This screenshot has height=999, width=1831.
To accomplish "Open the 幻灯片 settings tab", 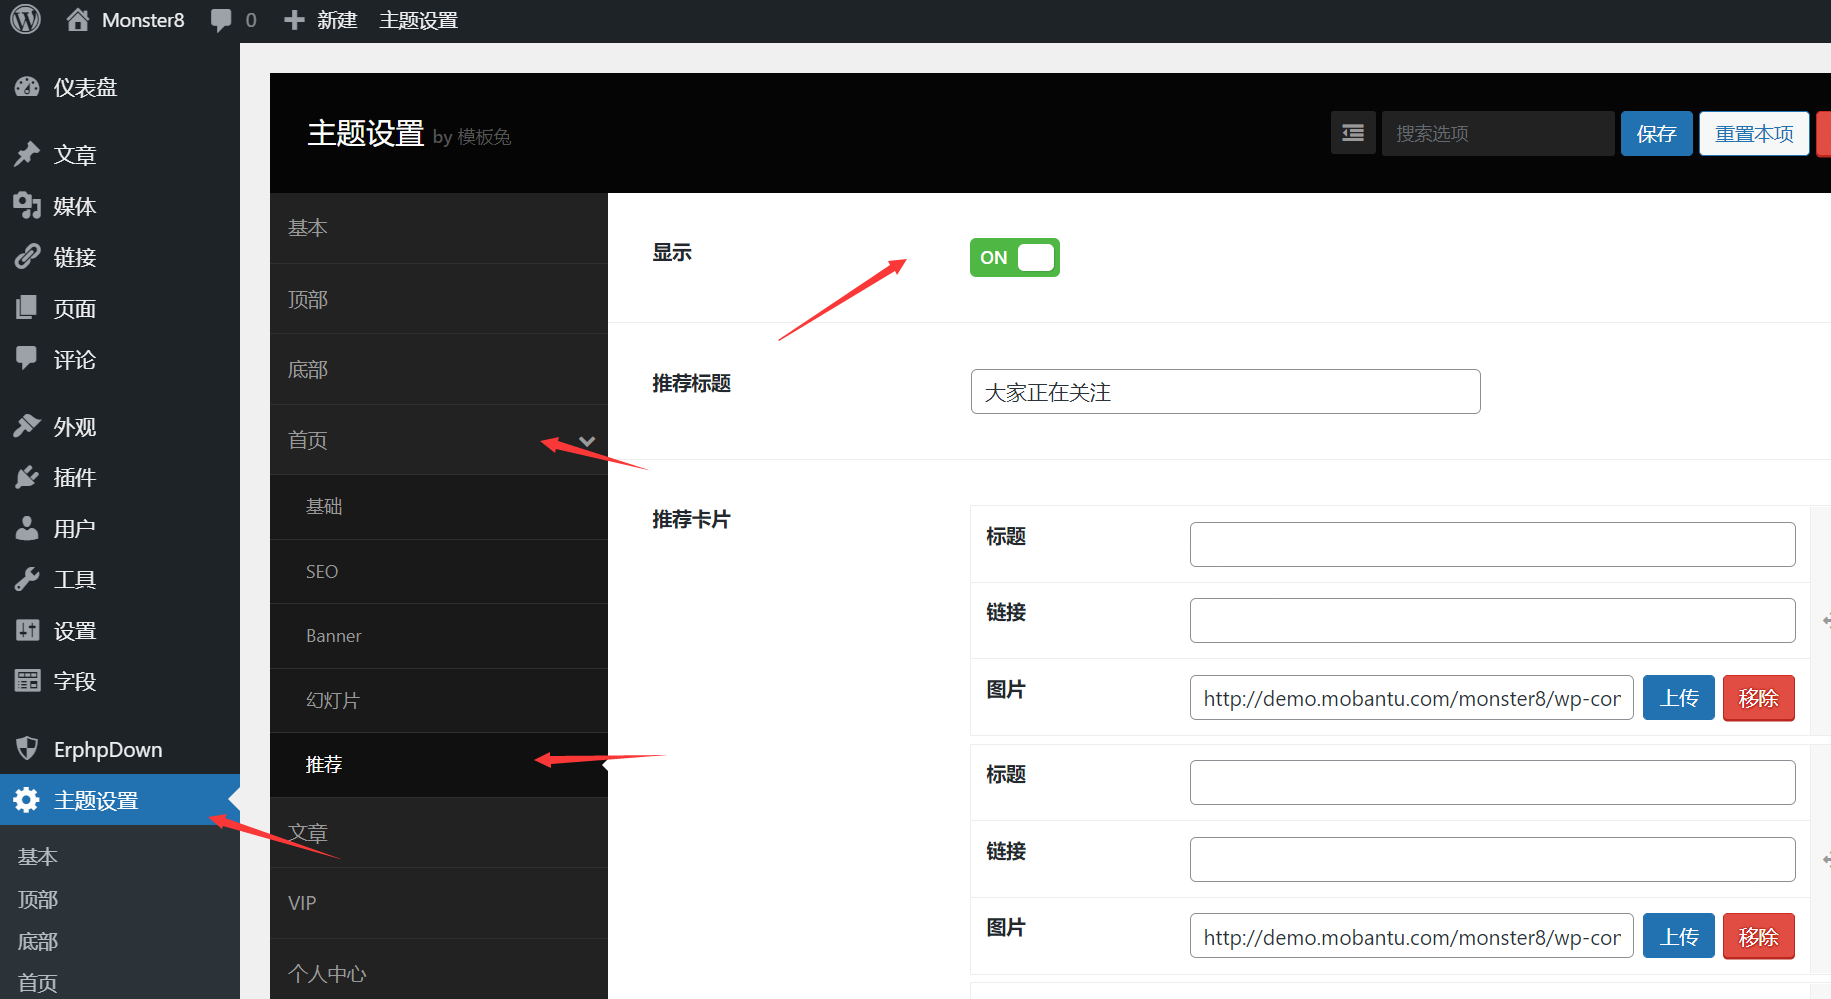I will (333, 701).
